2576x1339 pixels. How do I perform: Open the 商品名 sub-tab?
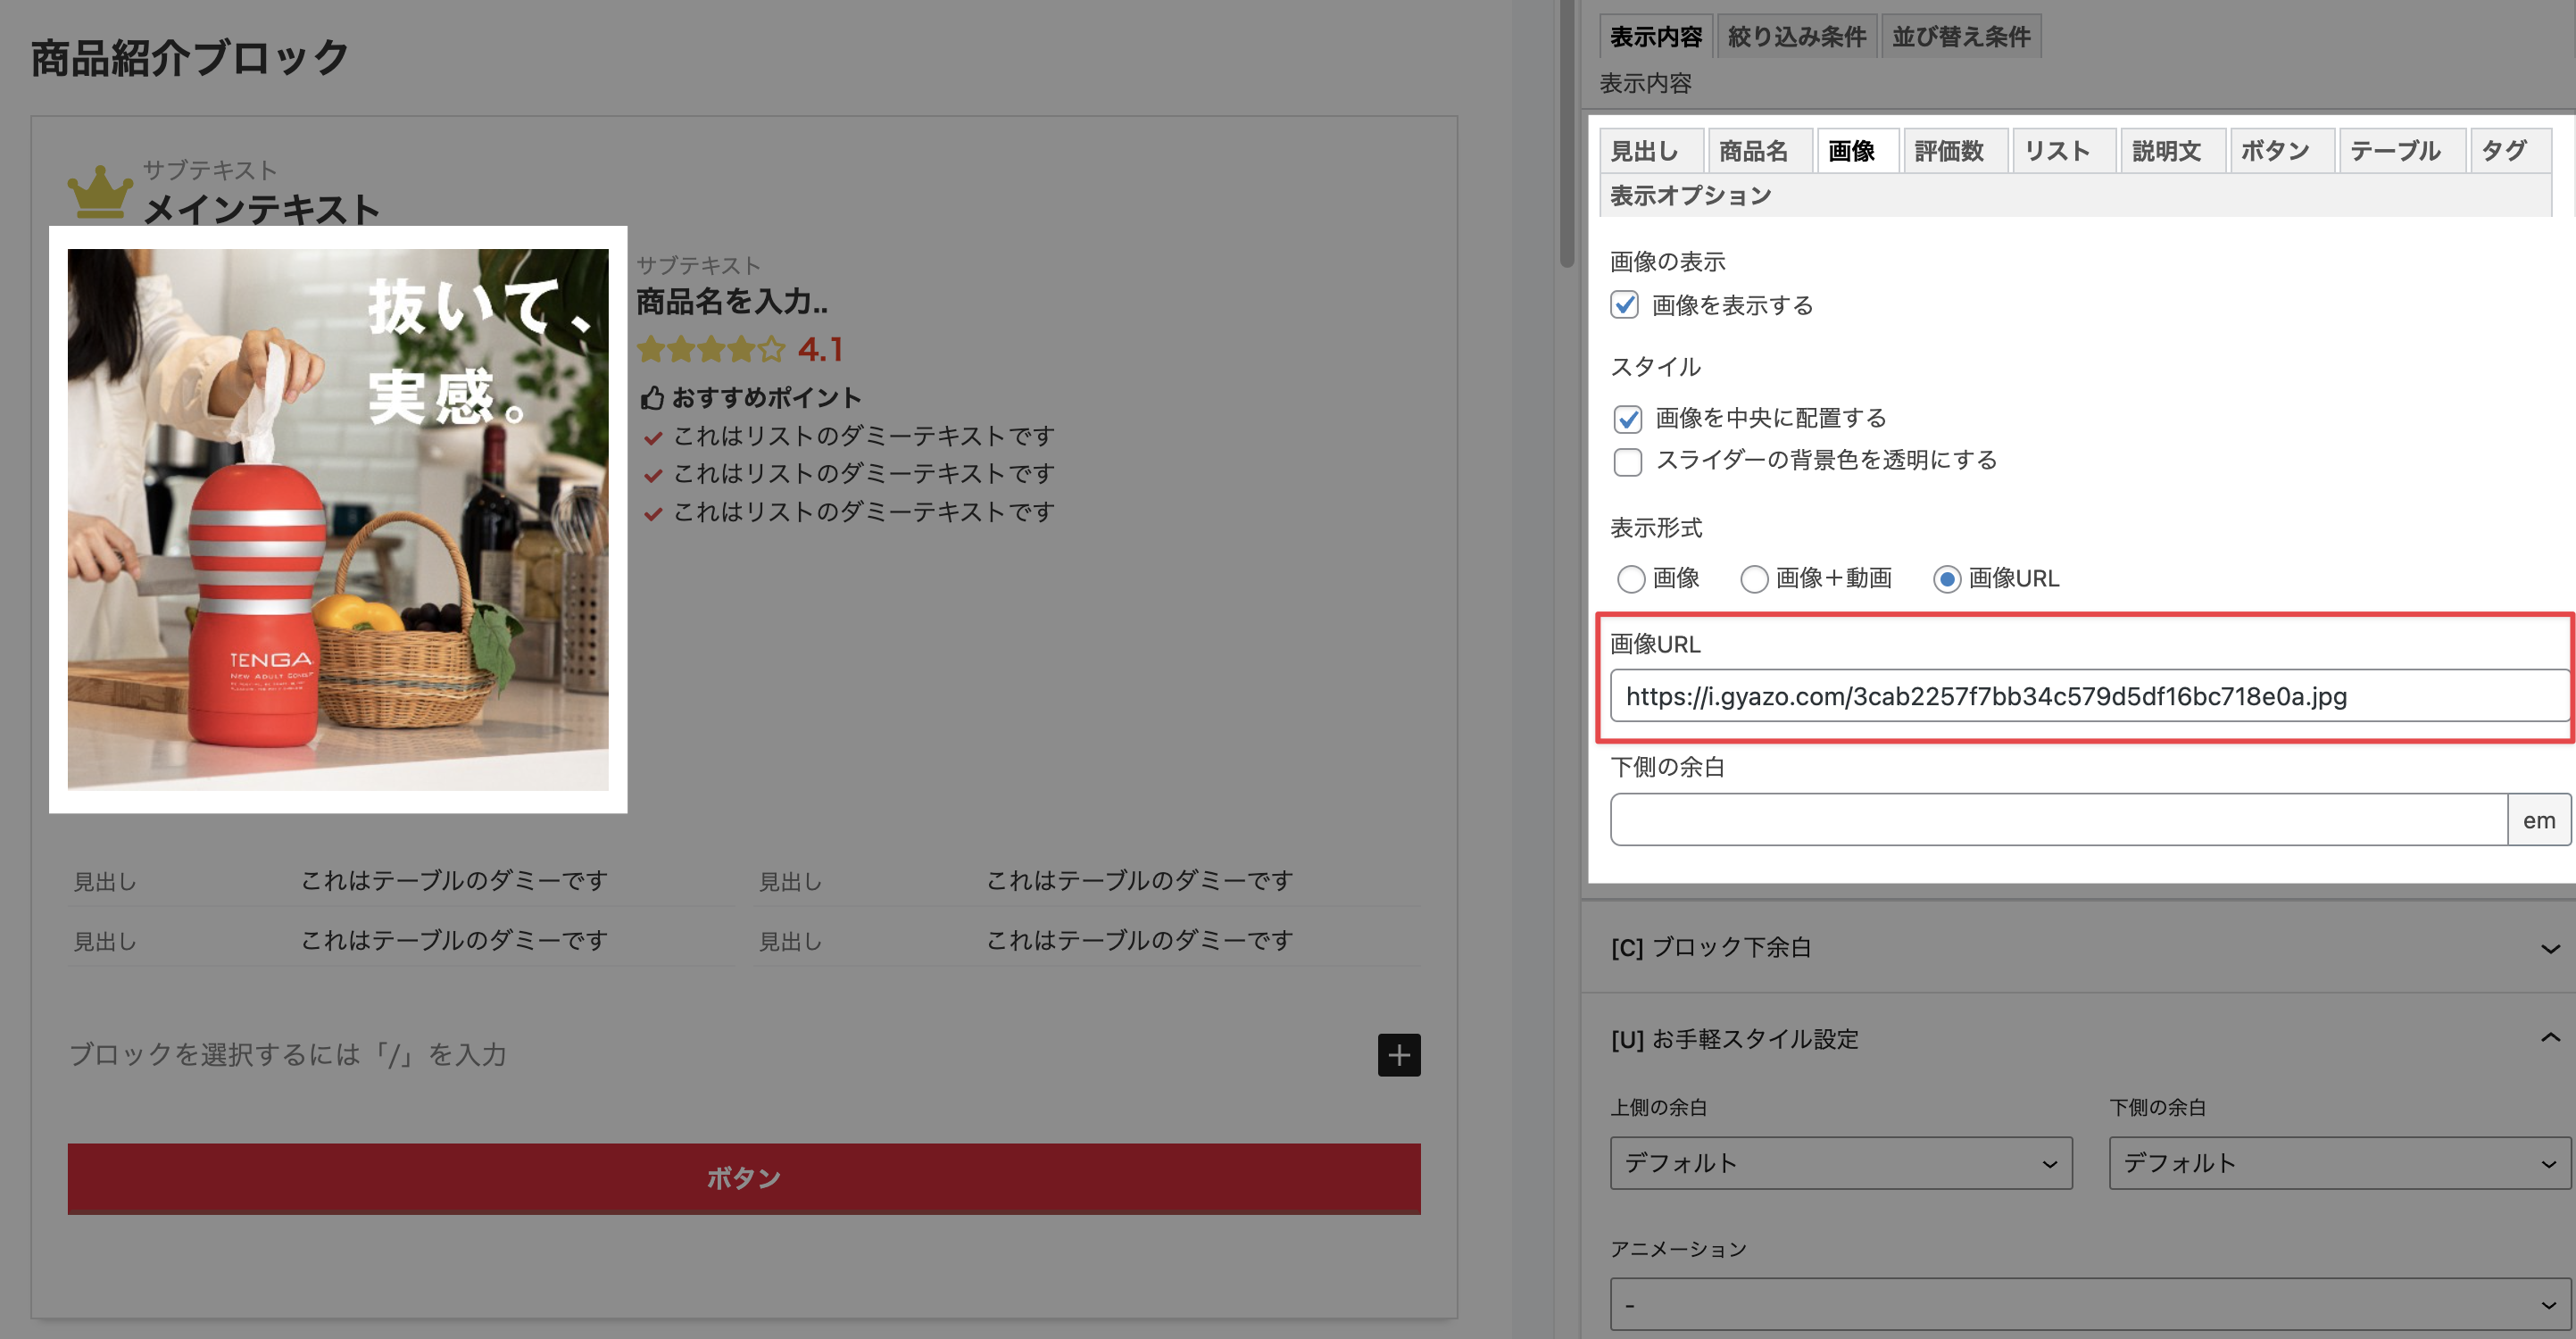pos(1759,151)
